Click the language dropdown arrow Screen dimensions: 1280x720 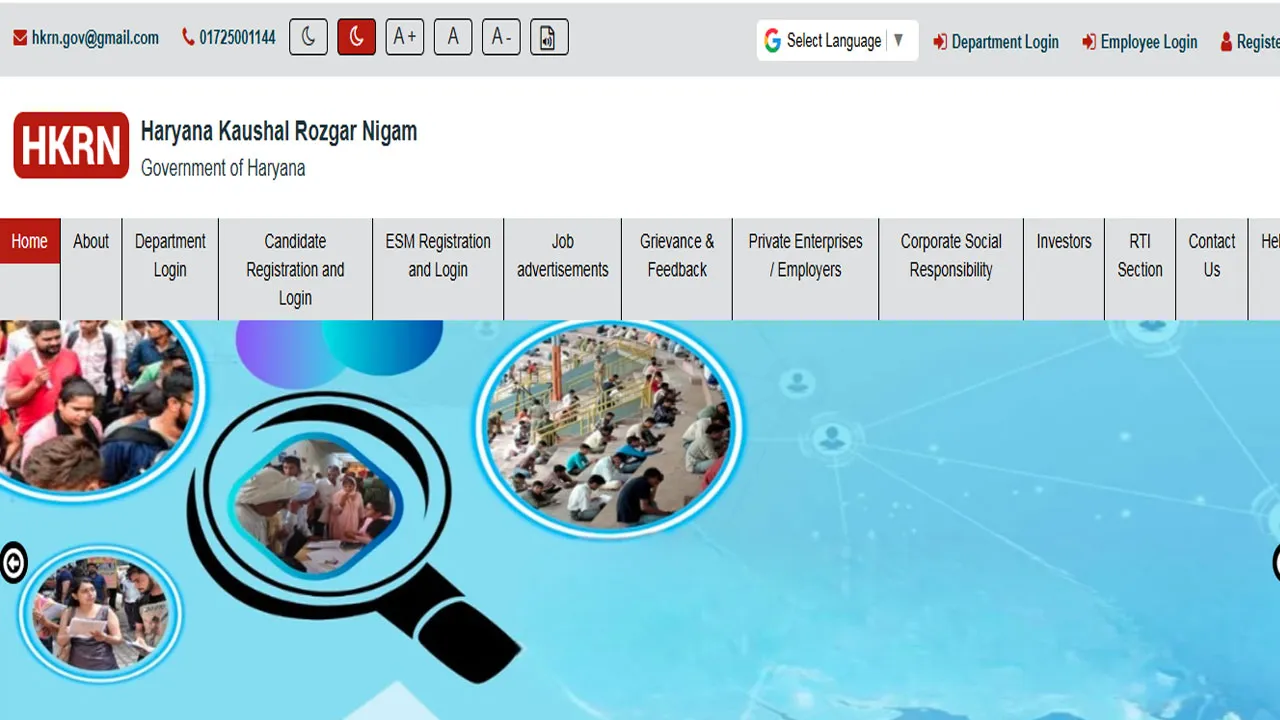898,40
